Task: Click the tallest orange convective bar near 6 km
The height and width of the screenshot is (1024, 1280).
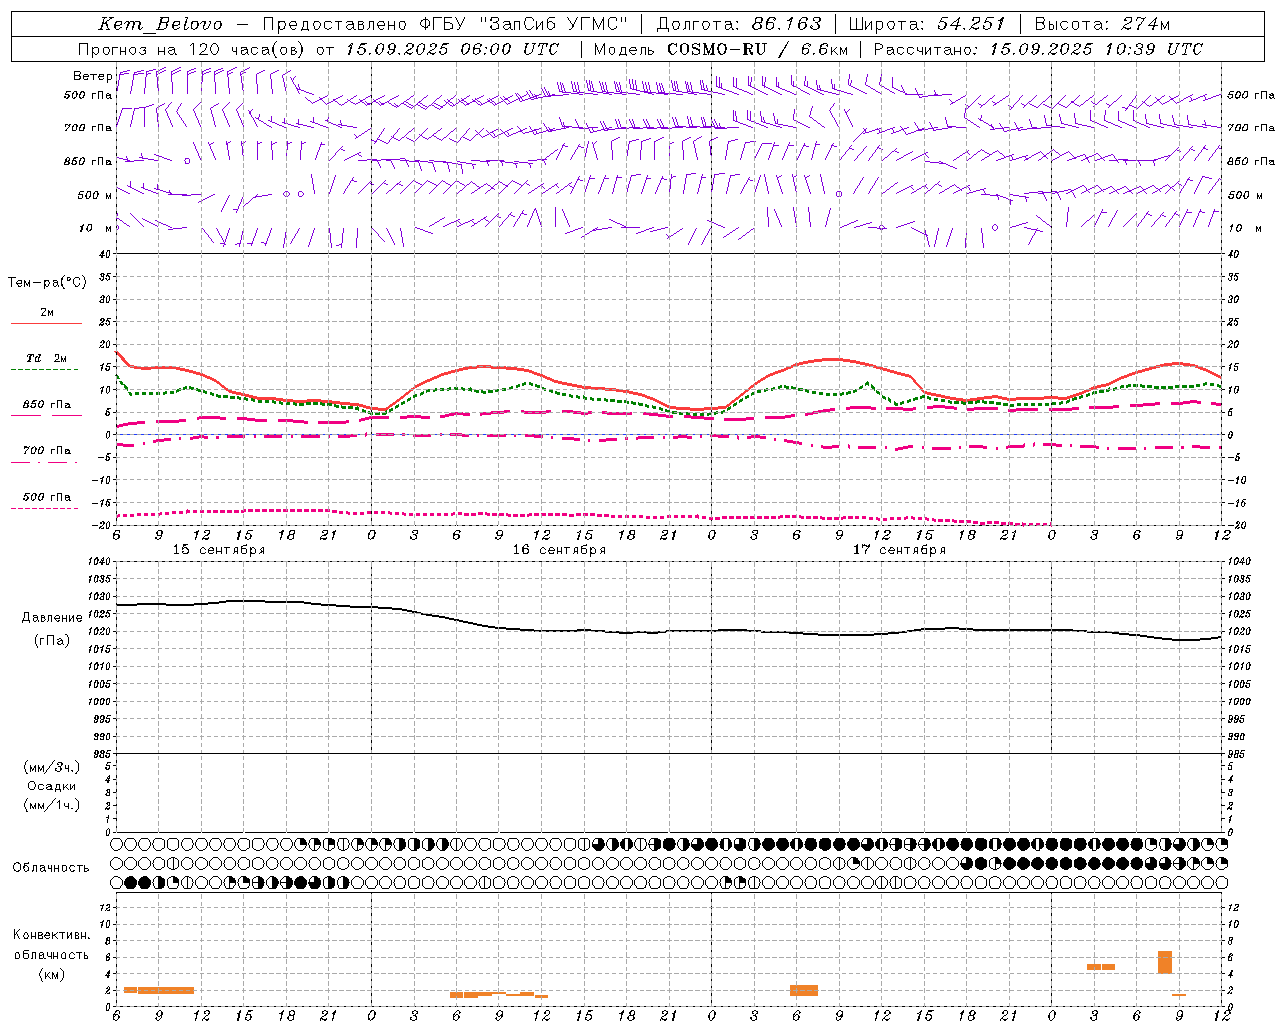Action: [1165, 962]
